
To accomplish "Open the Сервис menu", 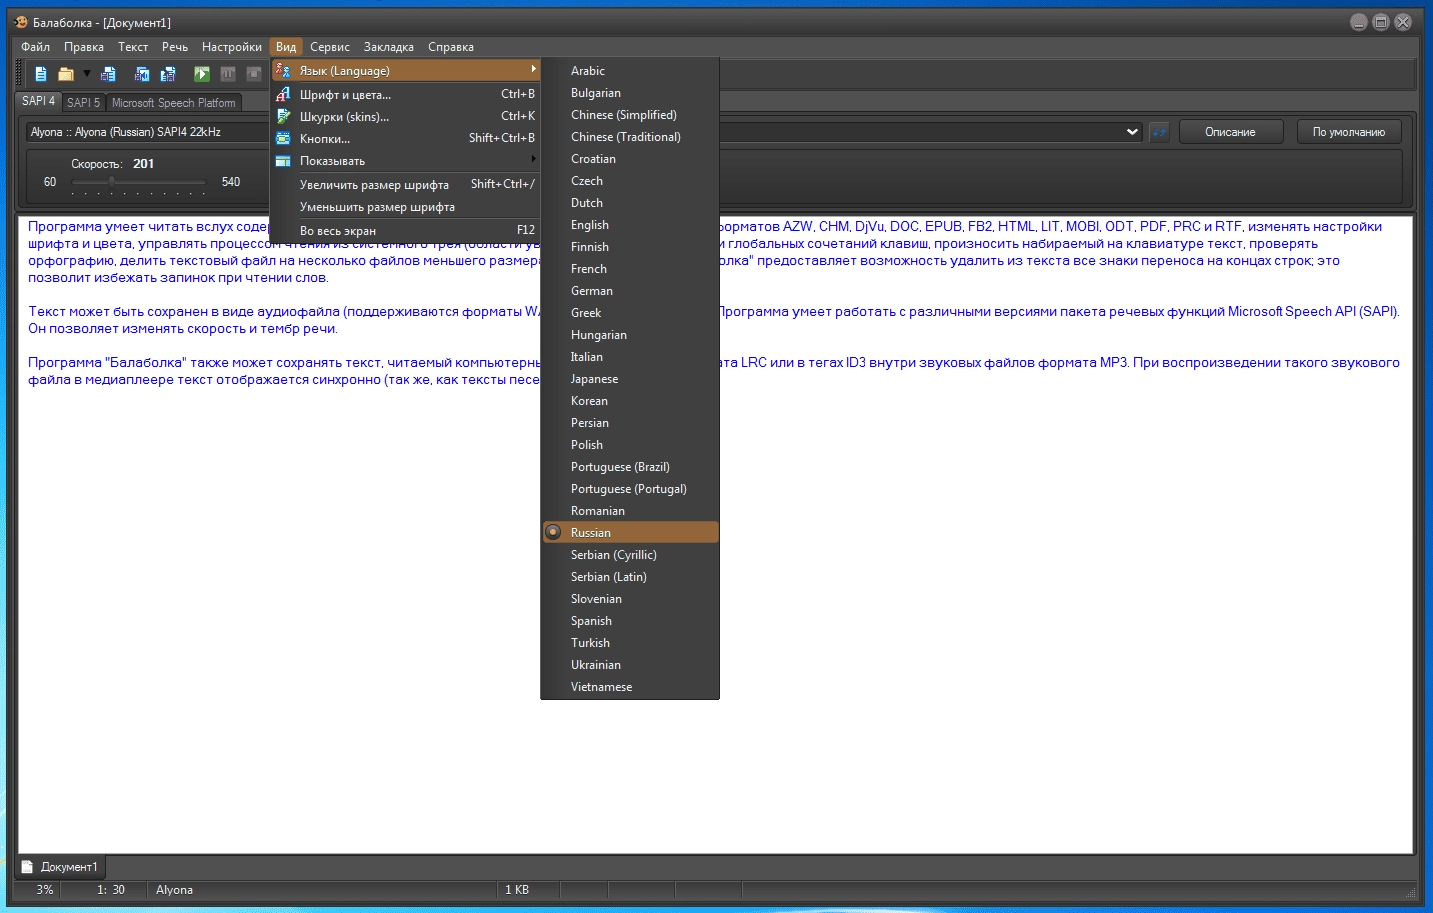I will click(330, 47).
